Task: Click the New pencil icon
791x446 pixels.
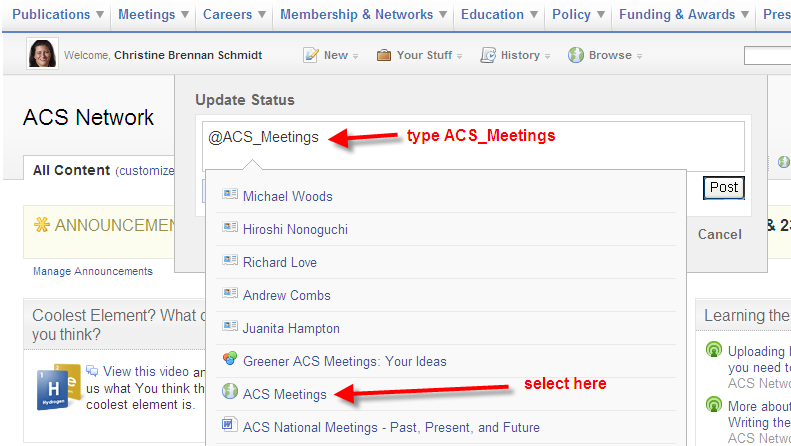Action: pos(311,55)
